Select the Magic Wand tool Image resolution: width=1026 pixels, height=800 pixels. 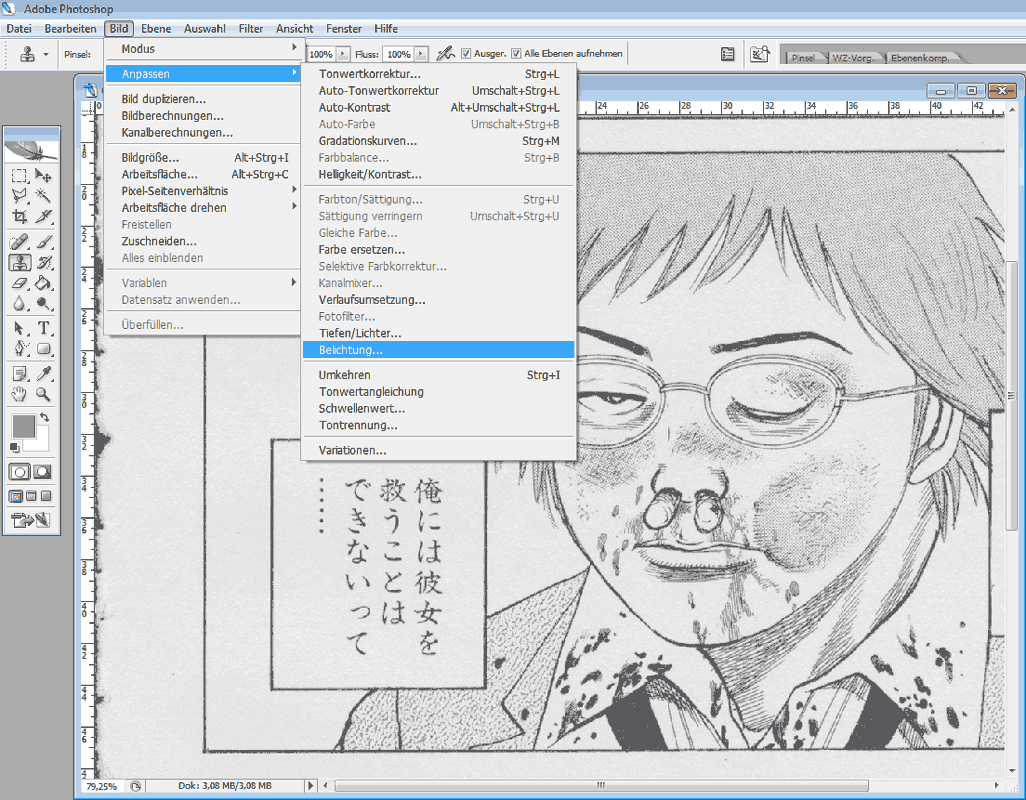click(43, 196)
